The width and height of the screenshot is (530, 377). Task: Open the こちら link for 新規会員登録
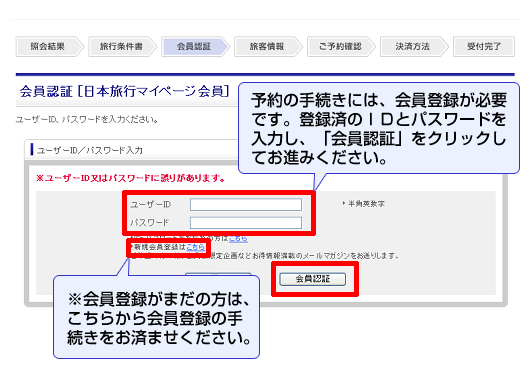196,247
